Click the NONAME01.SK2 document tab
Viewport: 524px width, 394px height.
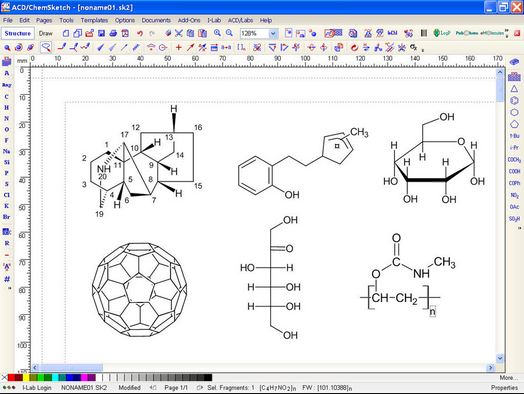pyautogui.click(x=84, y=388)
